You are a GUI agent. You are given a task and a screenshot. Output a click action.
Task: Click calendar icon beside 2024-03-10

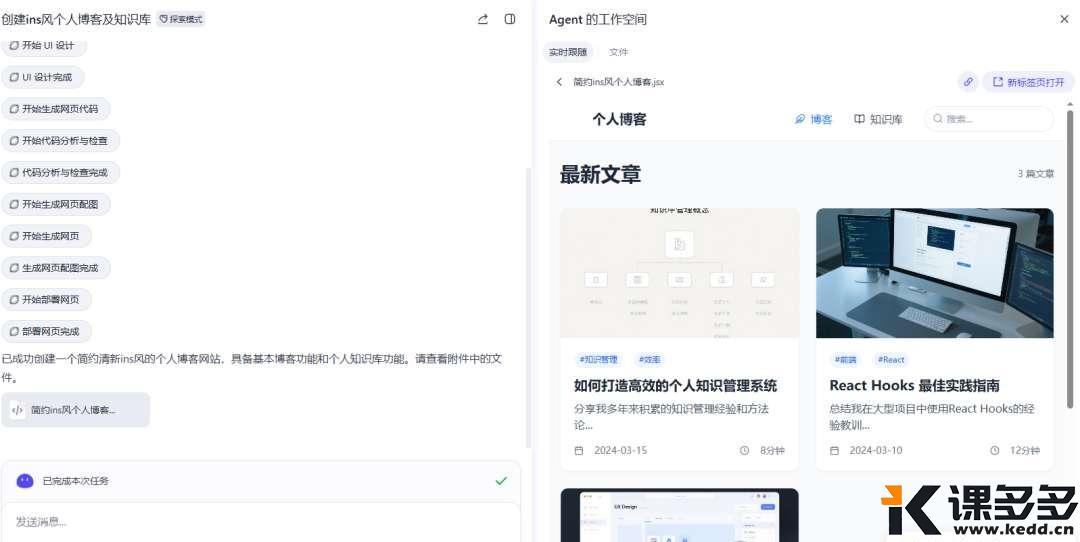tap(835, 450)
